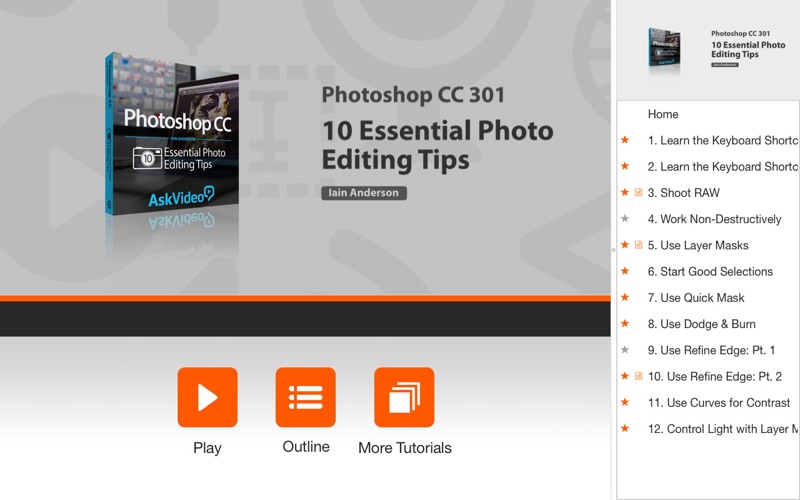Click the Photoshop CC course box cover

click(x=172, y=134)
